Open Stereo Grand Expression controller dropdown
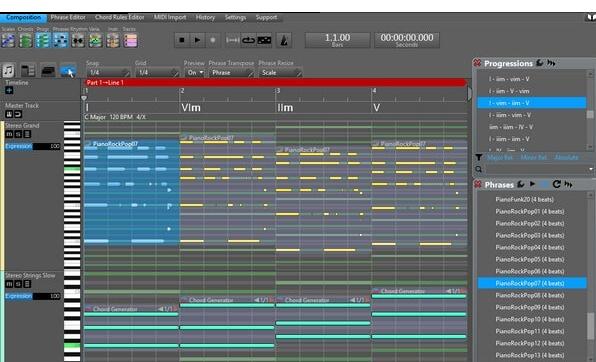Viewport: 596px width, 362px height. [x=19, y=146]
